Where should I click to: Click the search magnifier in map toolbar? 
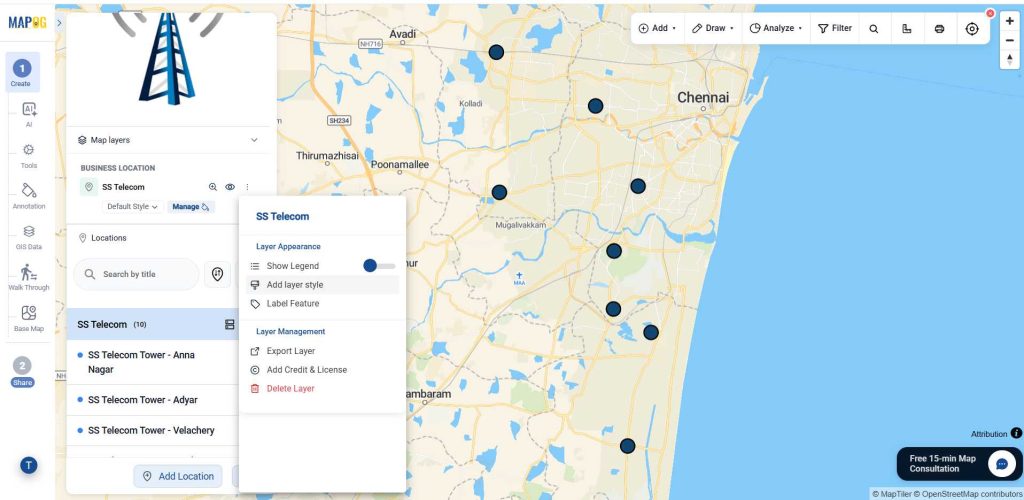[874, 29]
